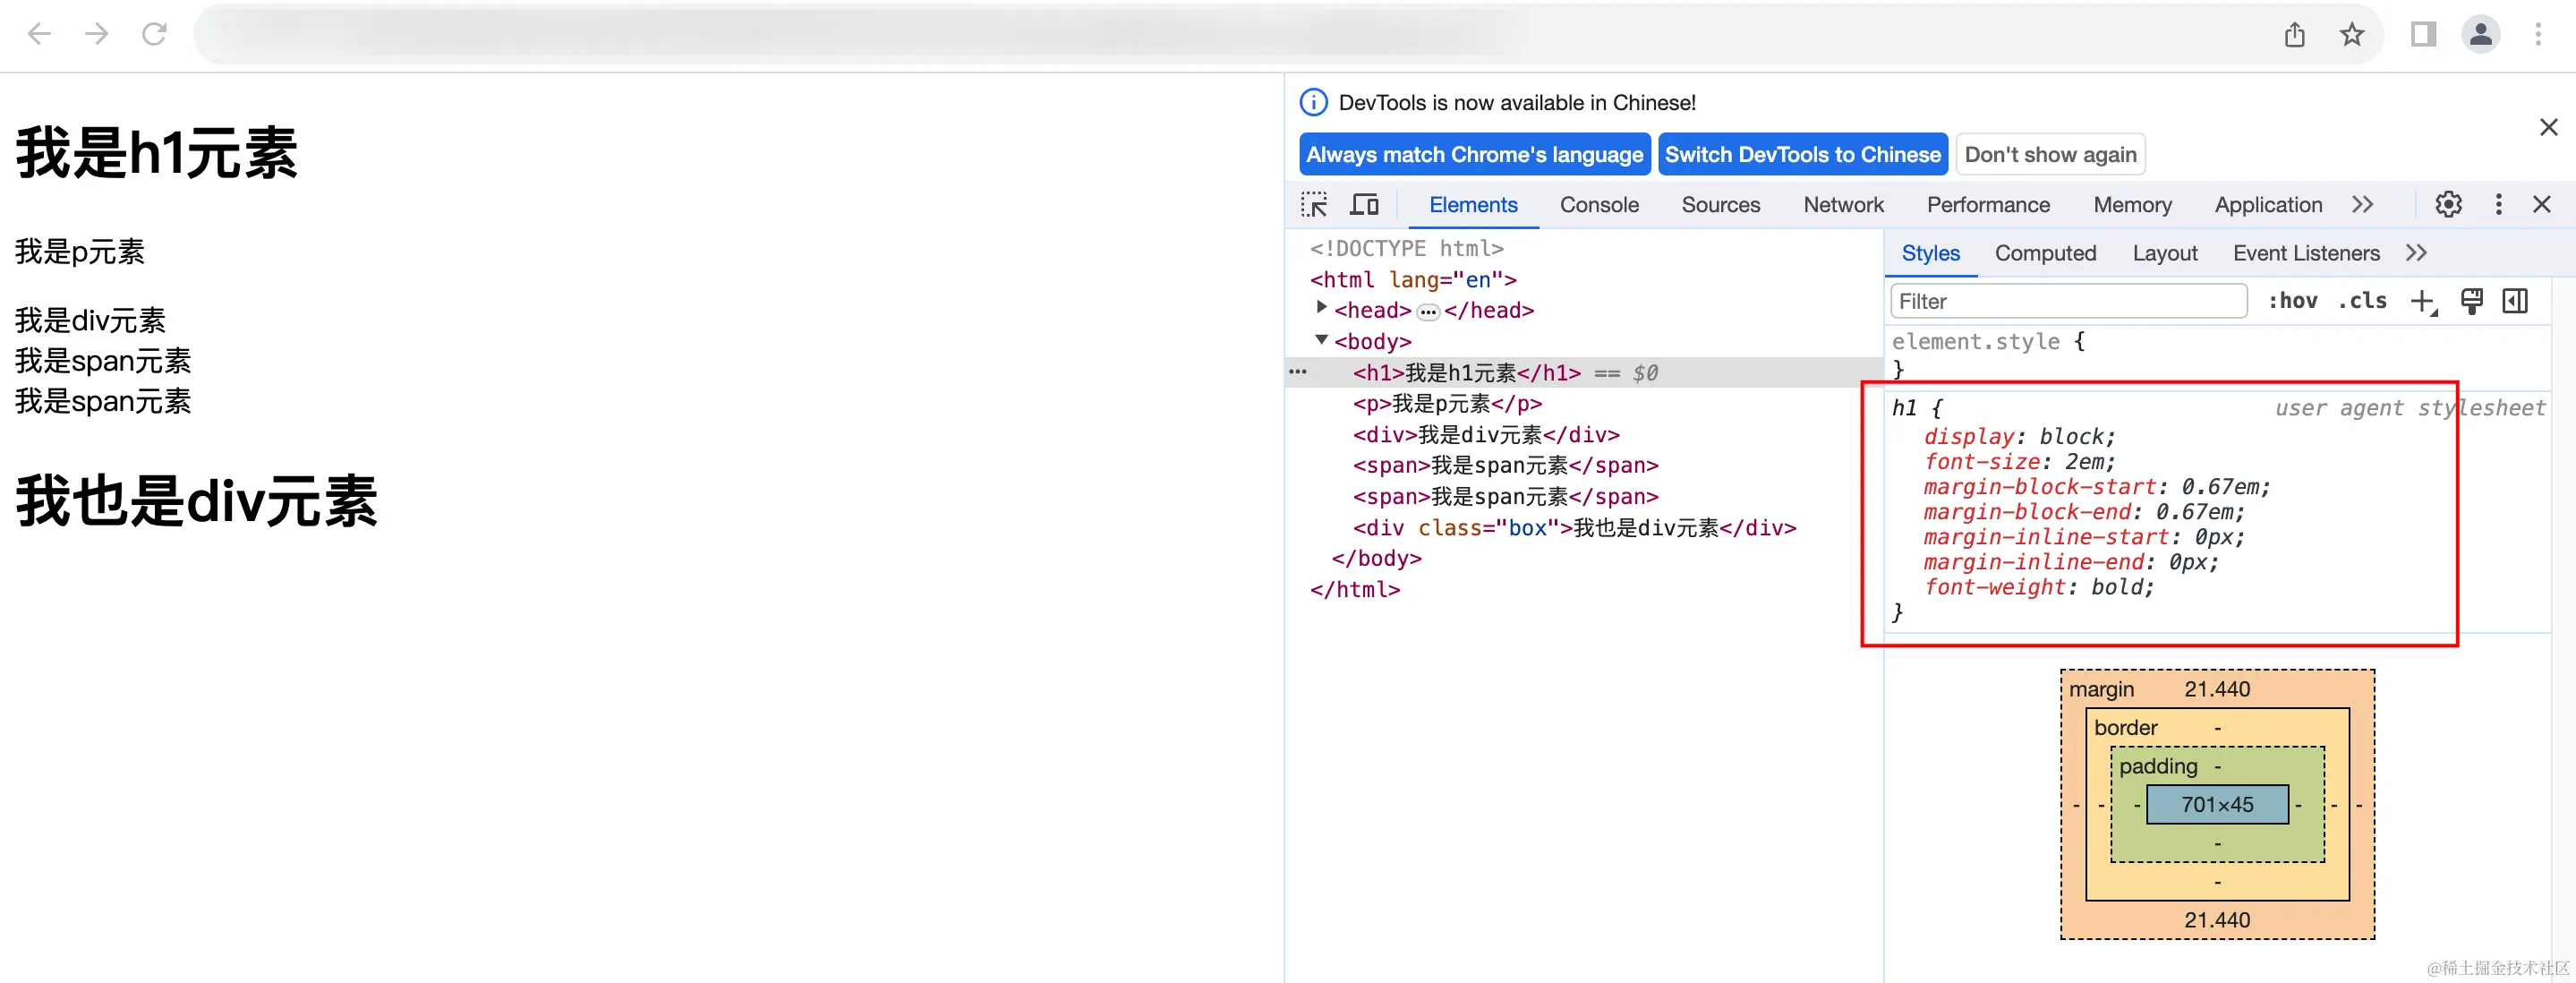Show more Styles pane tabs
Image resolution: width=2576 pixels, height=983 pixels.
pos(2416,253)
